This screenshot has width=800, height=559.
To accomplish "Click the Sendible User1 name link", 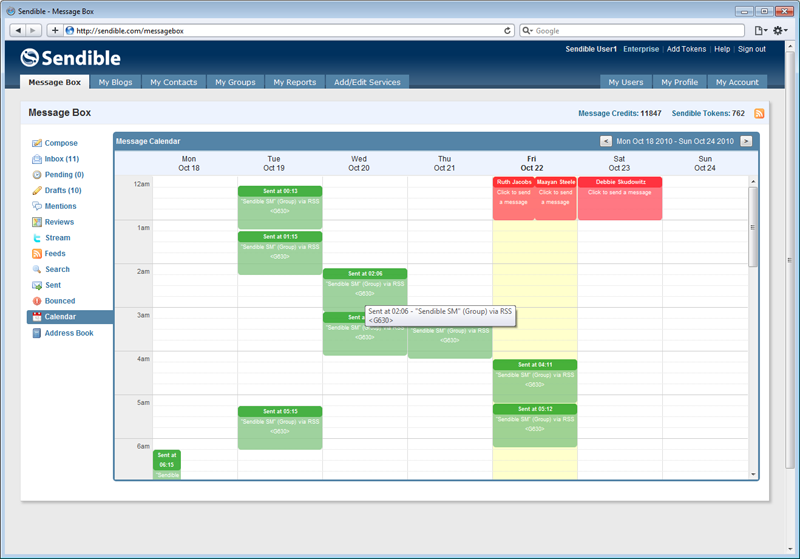I will pos(591,49).
